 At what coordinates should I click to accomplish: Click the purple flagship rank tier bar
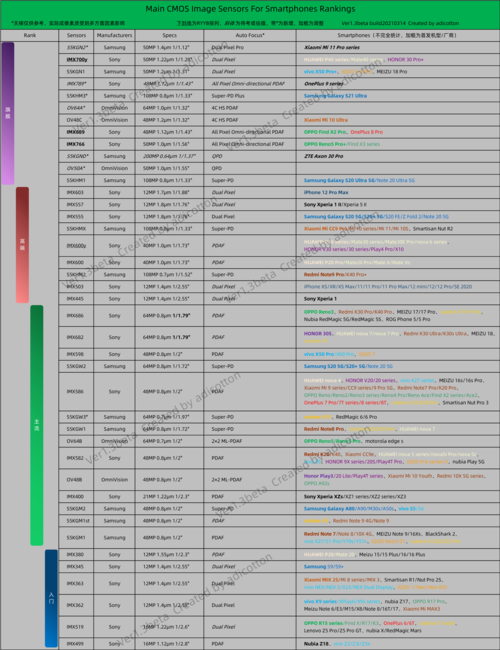[x=8, y=114]
